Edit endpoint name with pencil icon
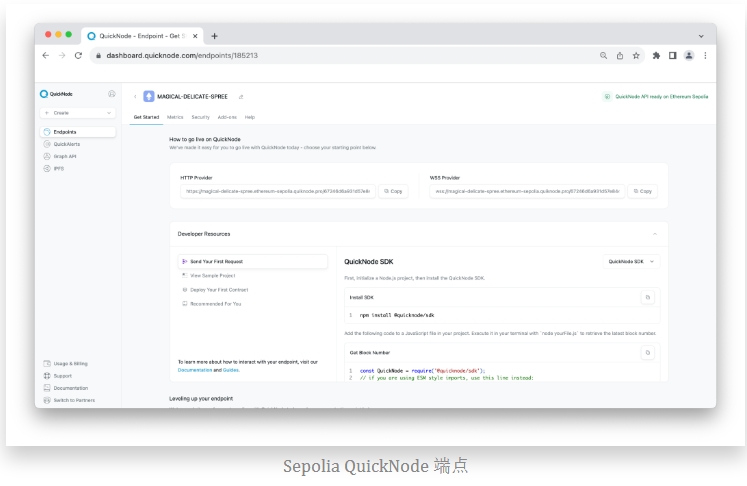 pos(241,97)
